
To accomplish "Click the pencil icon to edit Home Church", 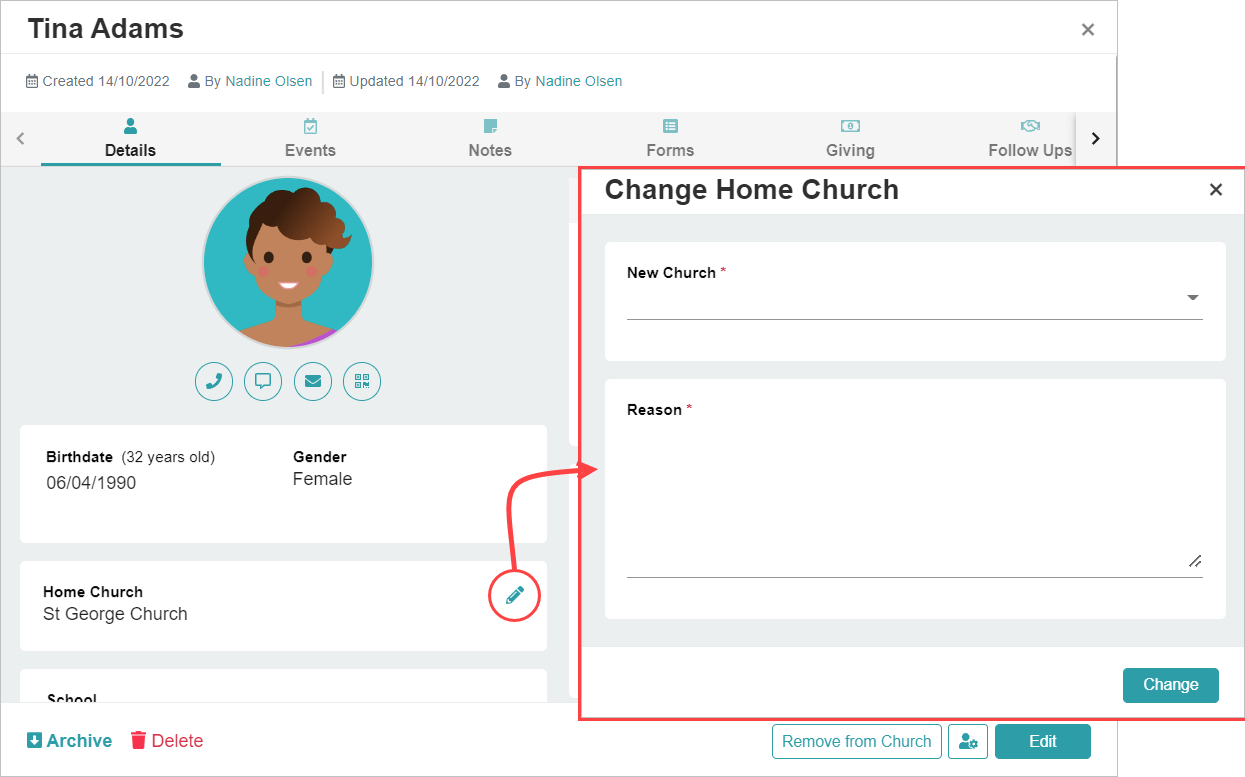I will point(514,596).
